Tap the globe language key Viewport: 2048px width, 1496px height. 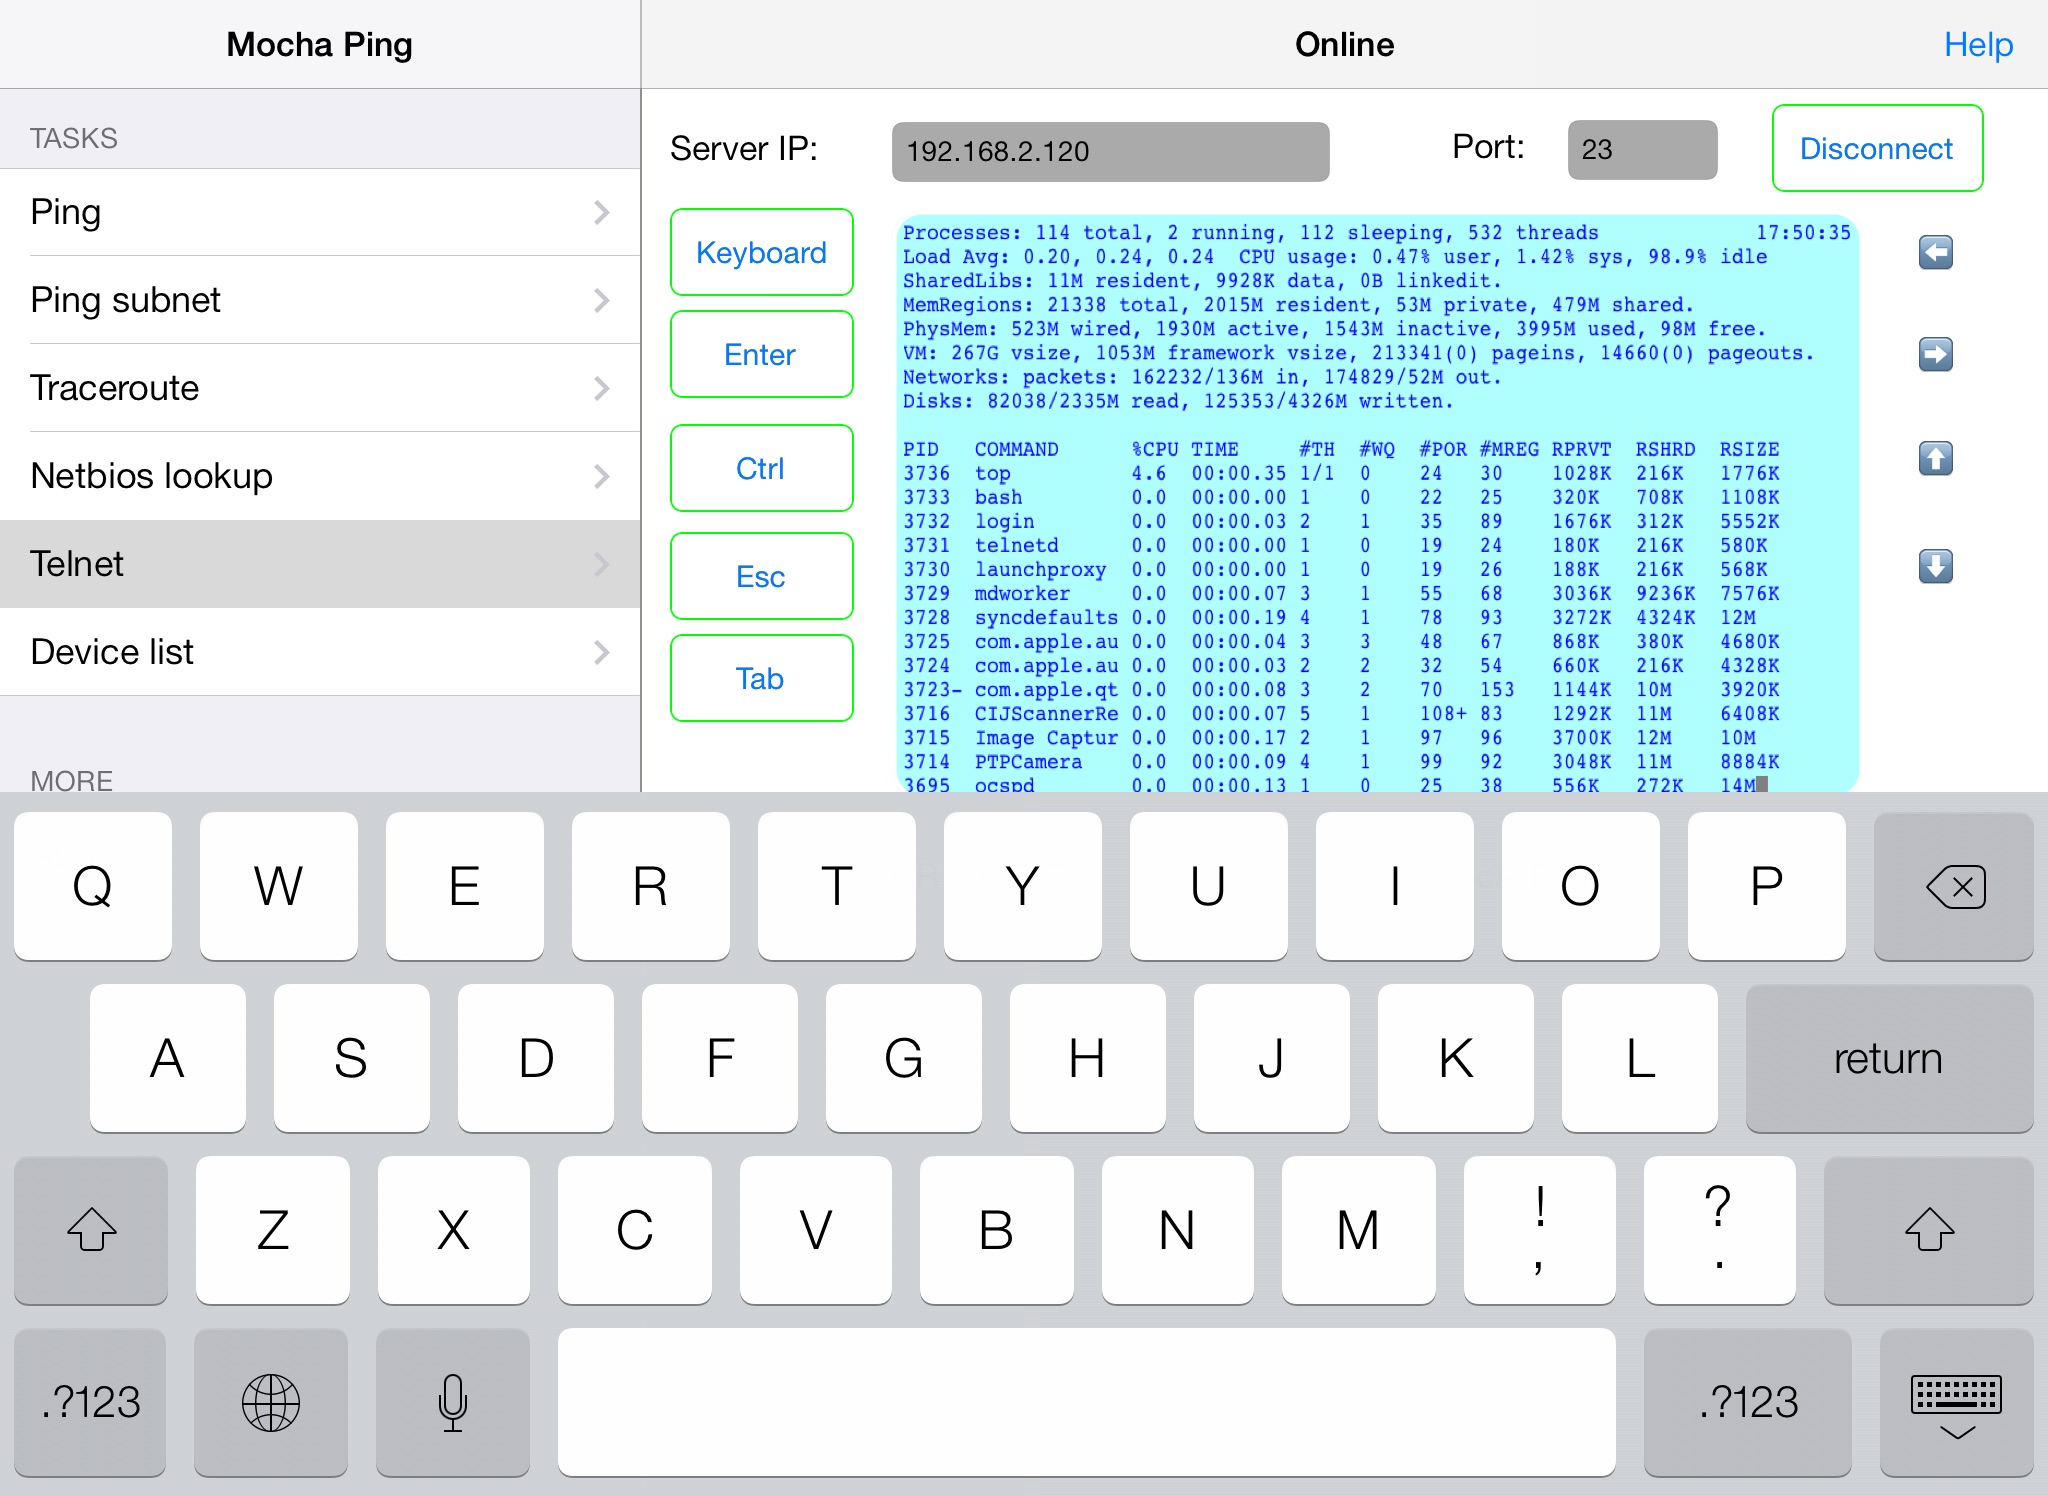coord(271,1402)
